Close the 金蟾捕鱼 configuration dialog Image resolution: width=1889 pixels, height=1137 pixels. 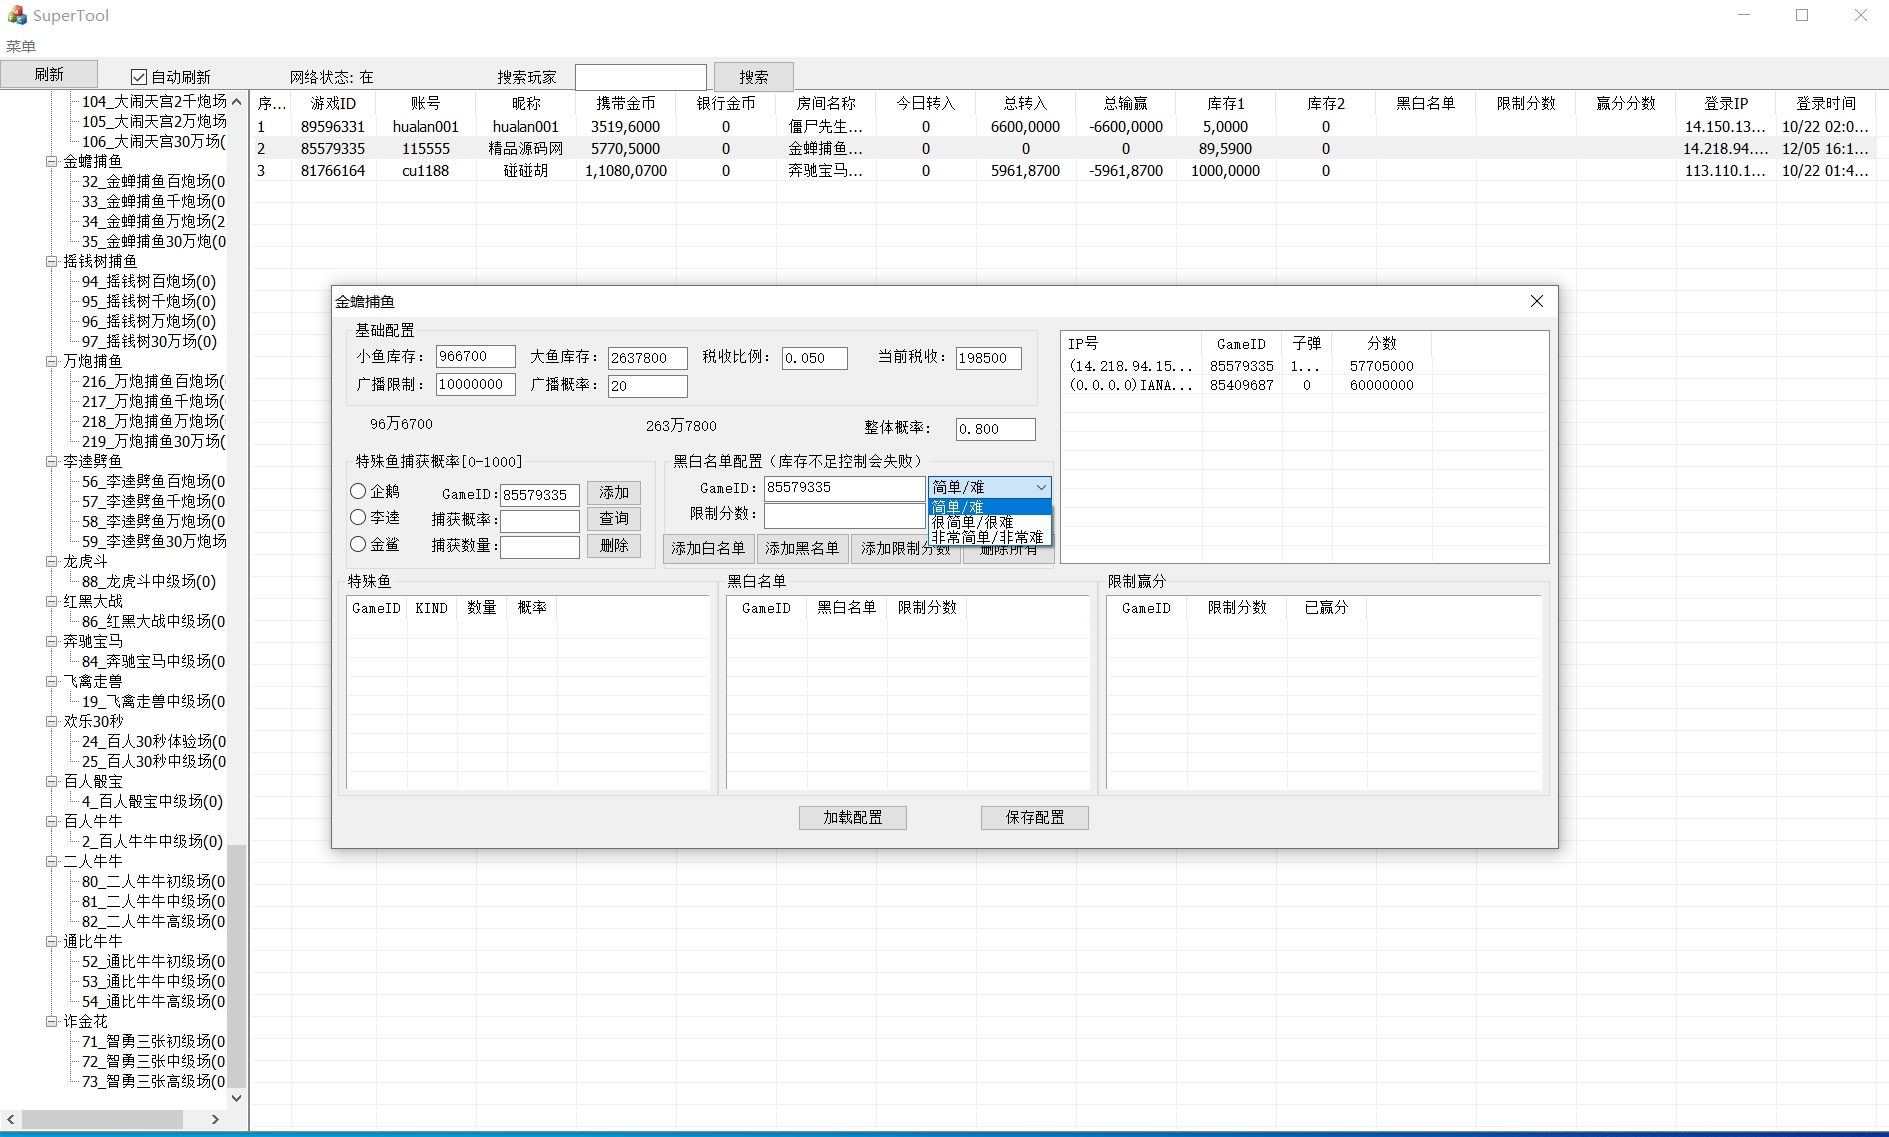(x=1536, y=301)
